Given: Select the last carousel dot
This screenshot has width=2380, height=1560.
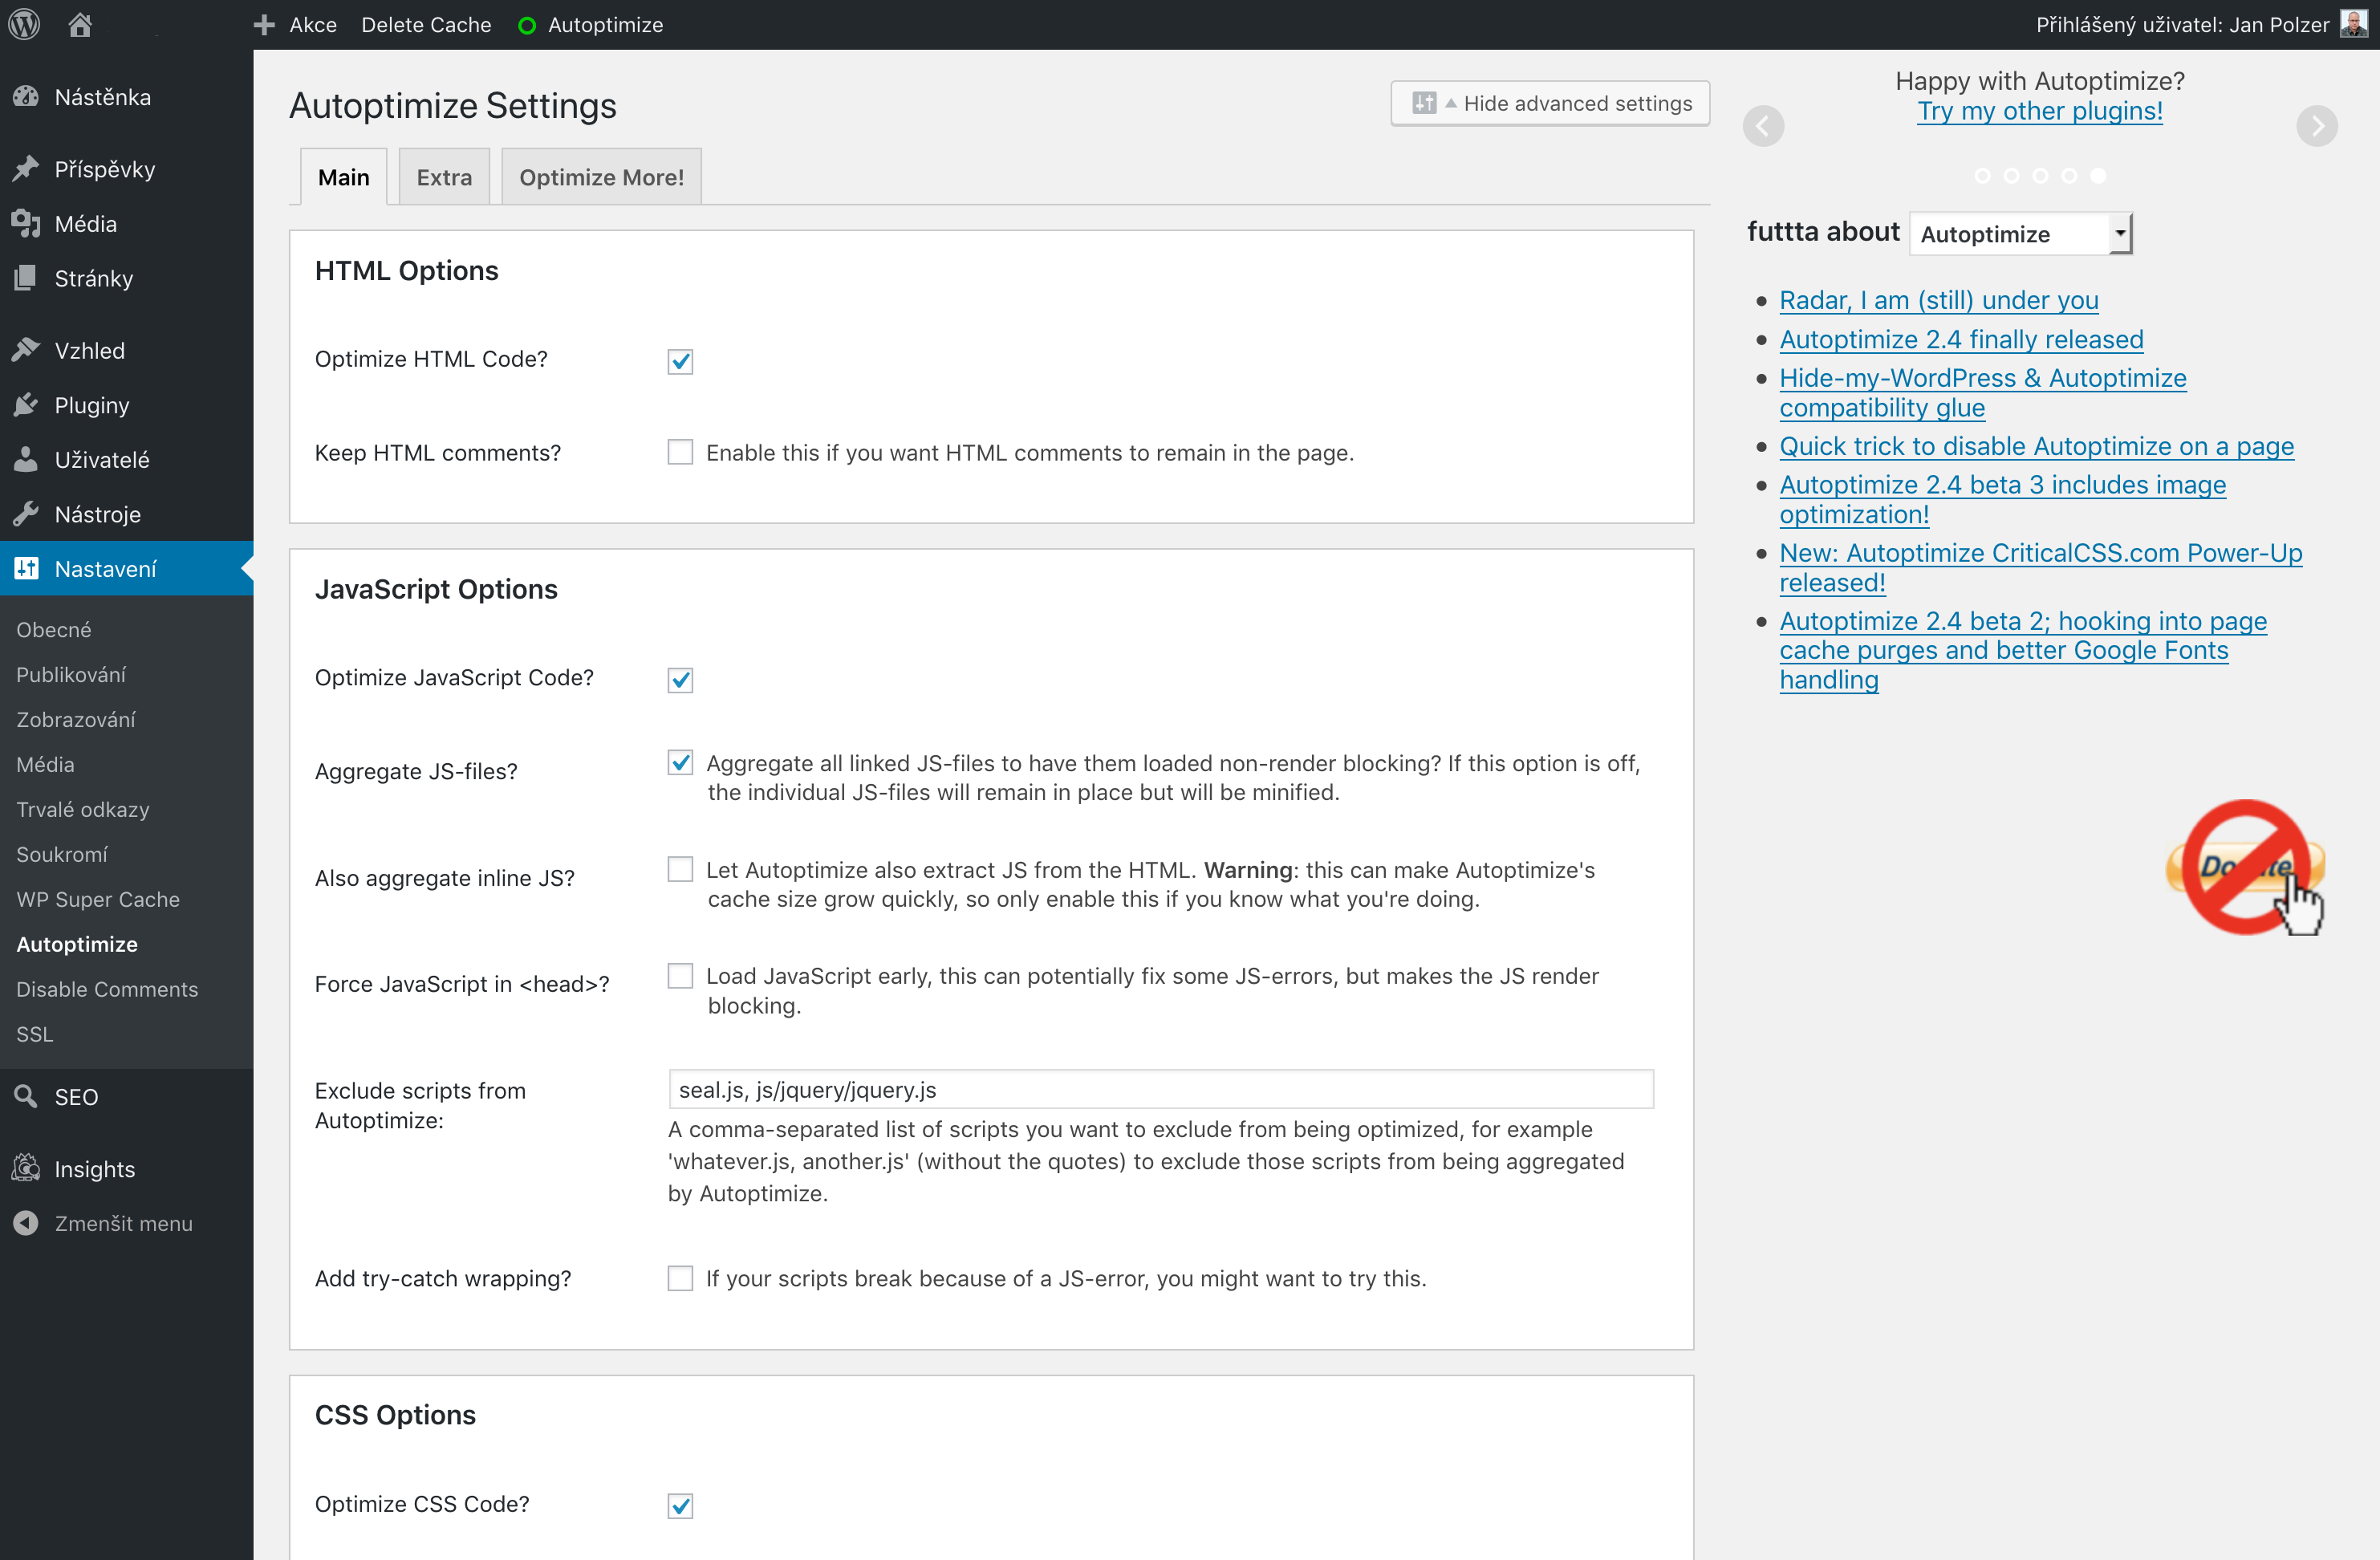Looking at the screenshot, I should (2098, 176).
